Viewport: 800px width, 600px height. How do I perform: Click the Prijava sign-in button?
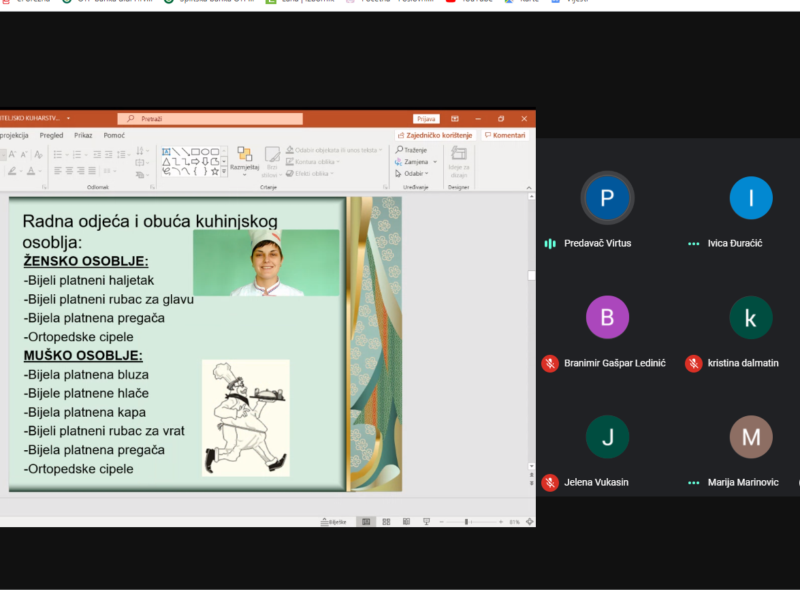426,119
